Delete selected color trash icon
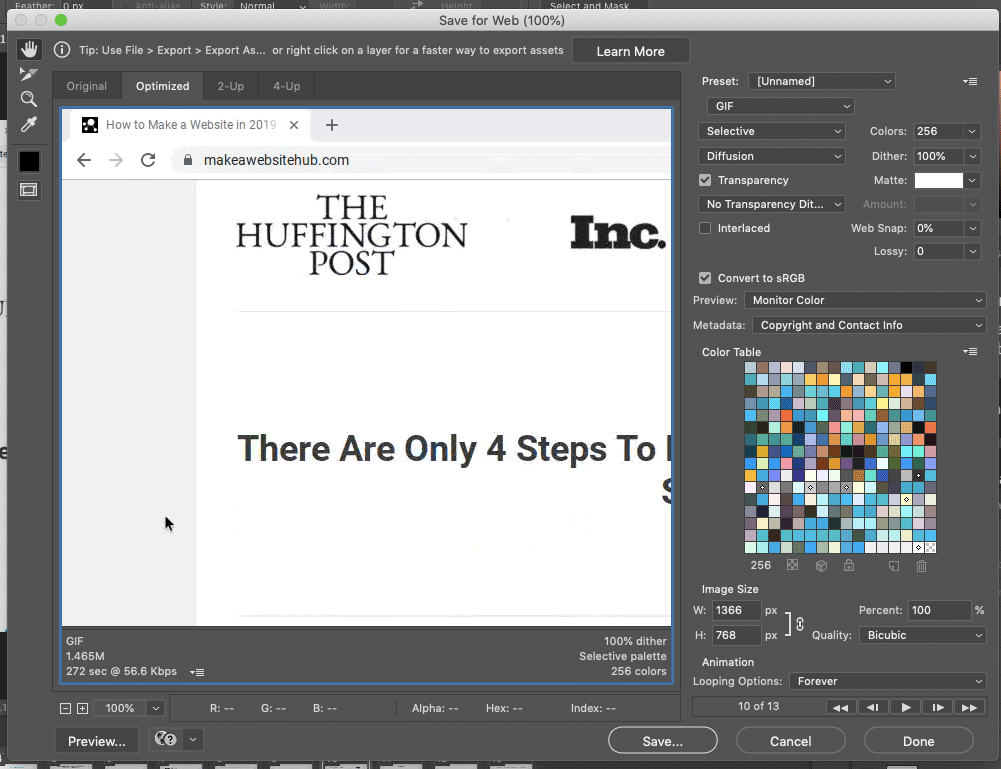 (x=921, y=565)
